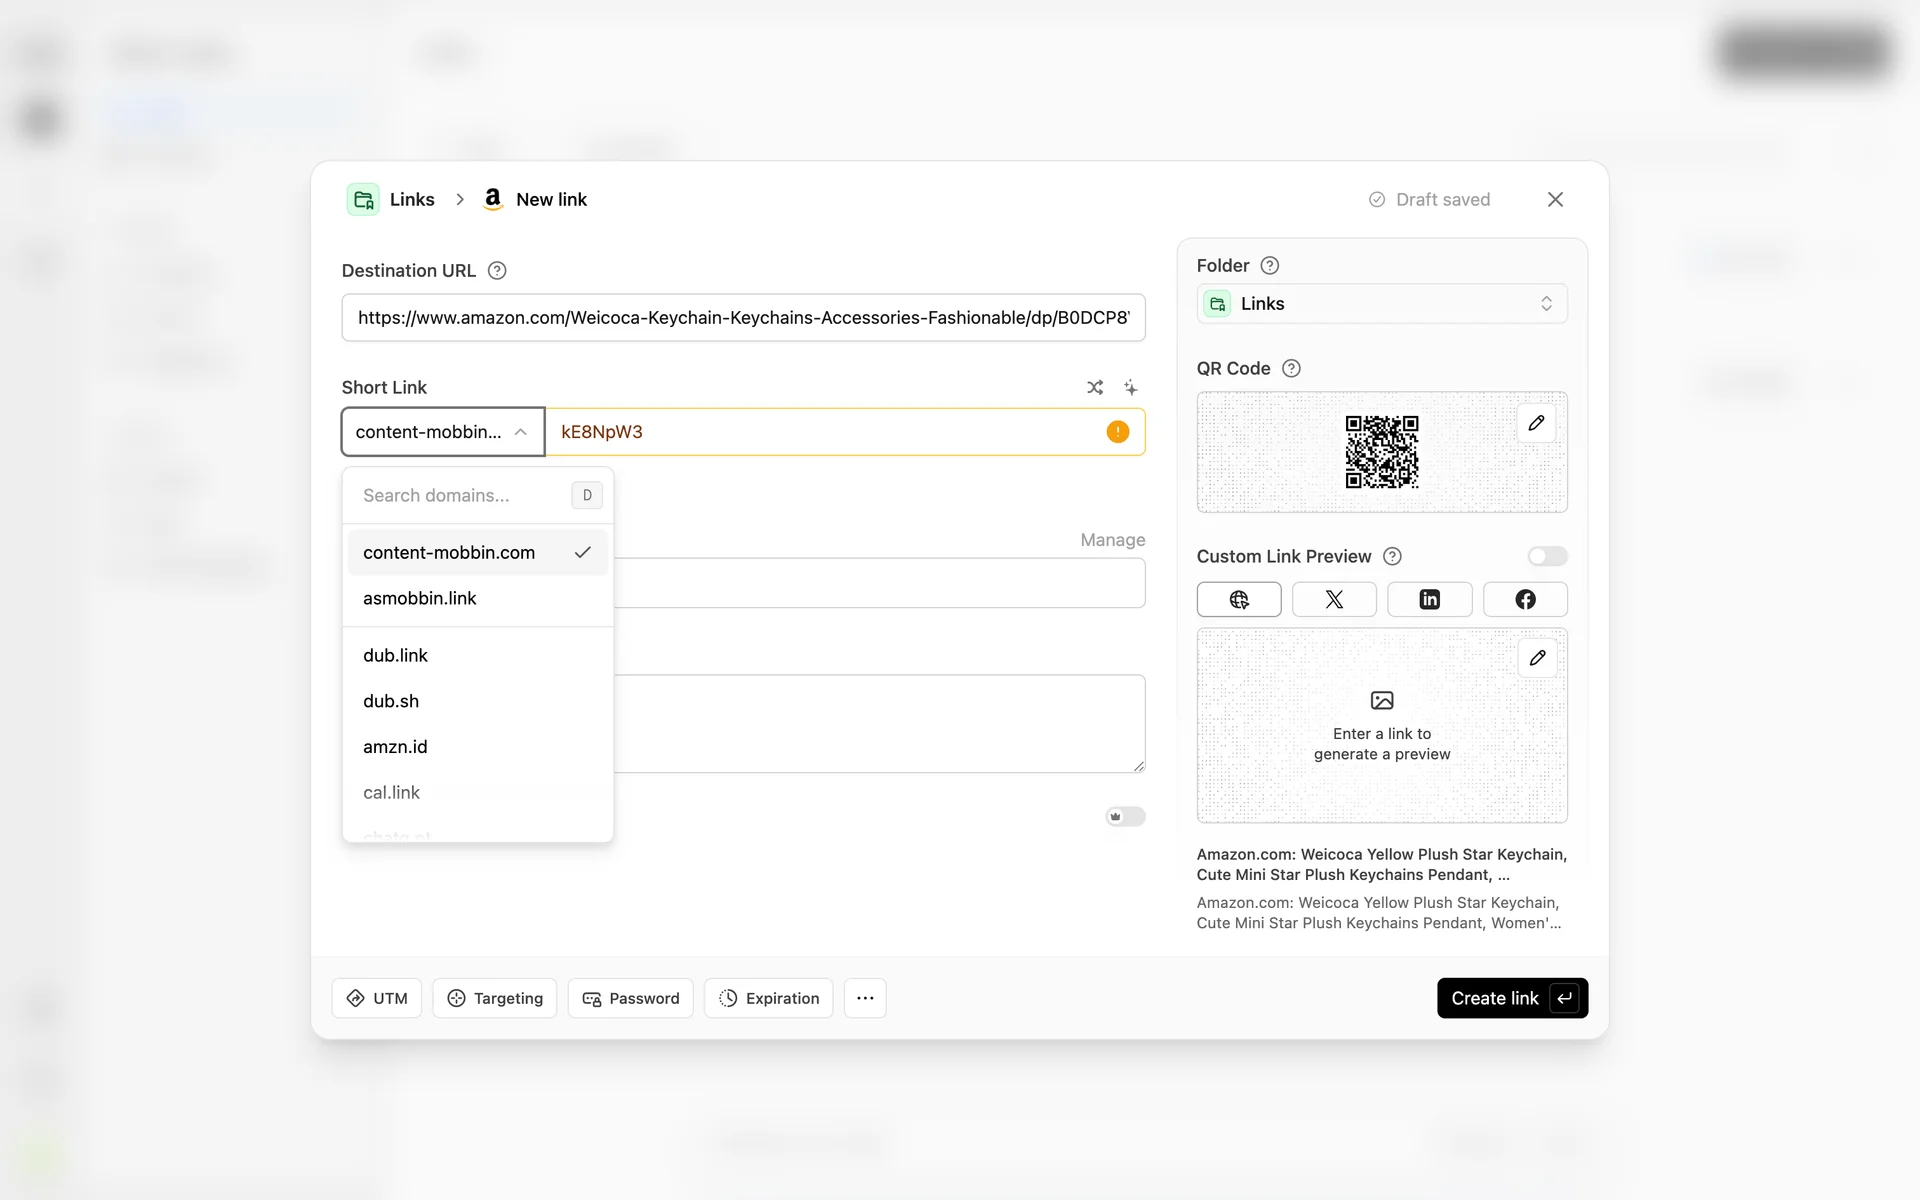Edit the QR code with pencil icon
Image resolution: width=1920 pixels, height=1200 pixels.
[1536, 423]
